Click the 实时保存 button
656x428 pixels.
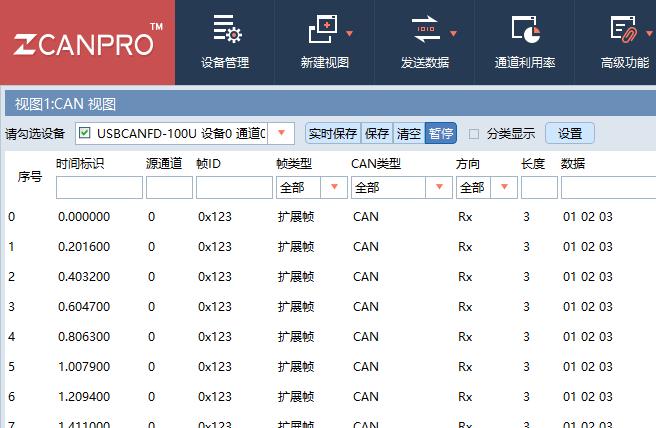tap(333, 133)
